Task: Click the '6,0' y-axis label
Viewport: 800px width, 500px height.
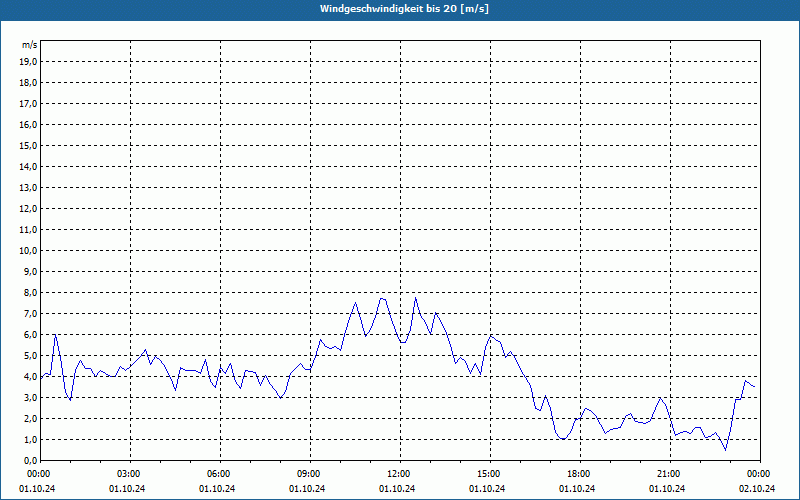Action: point(30,334)
